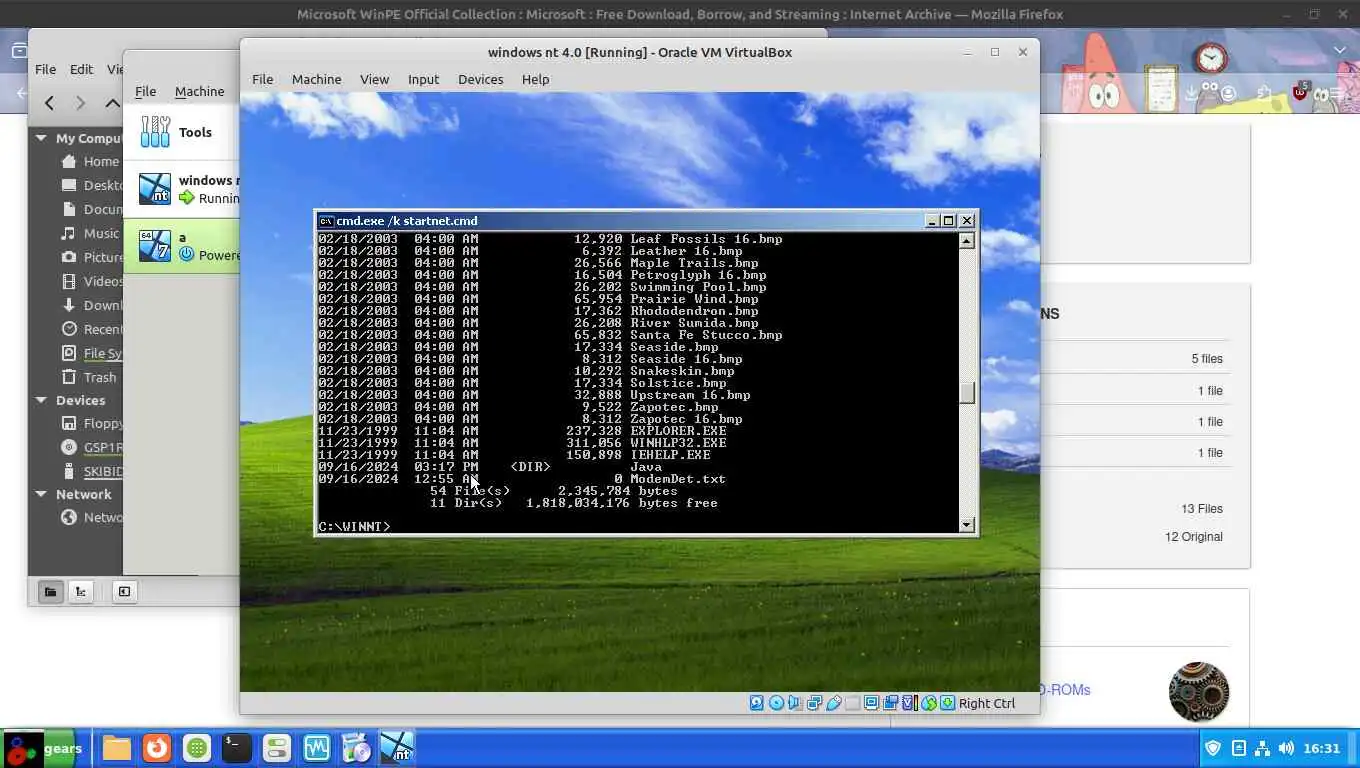Click cmd scrollbar up arrow
Screen dimensions: 1360x768
click(966, 240)
